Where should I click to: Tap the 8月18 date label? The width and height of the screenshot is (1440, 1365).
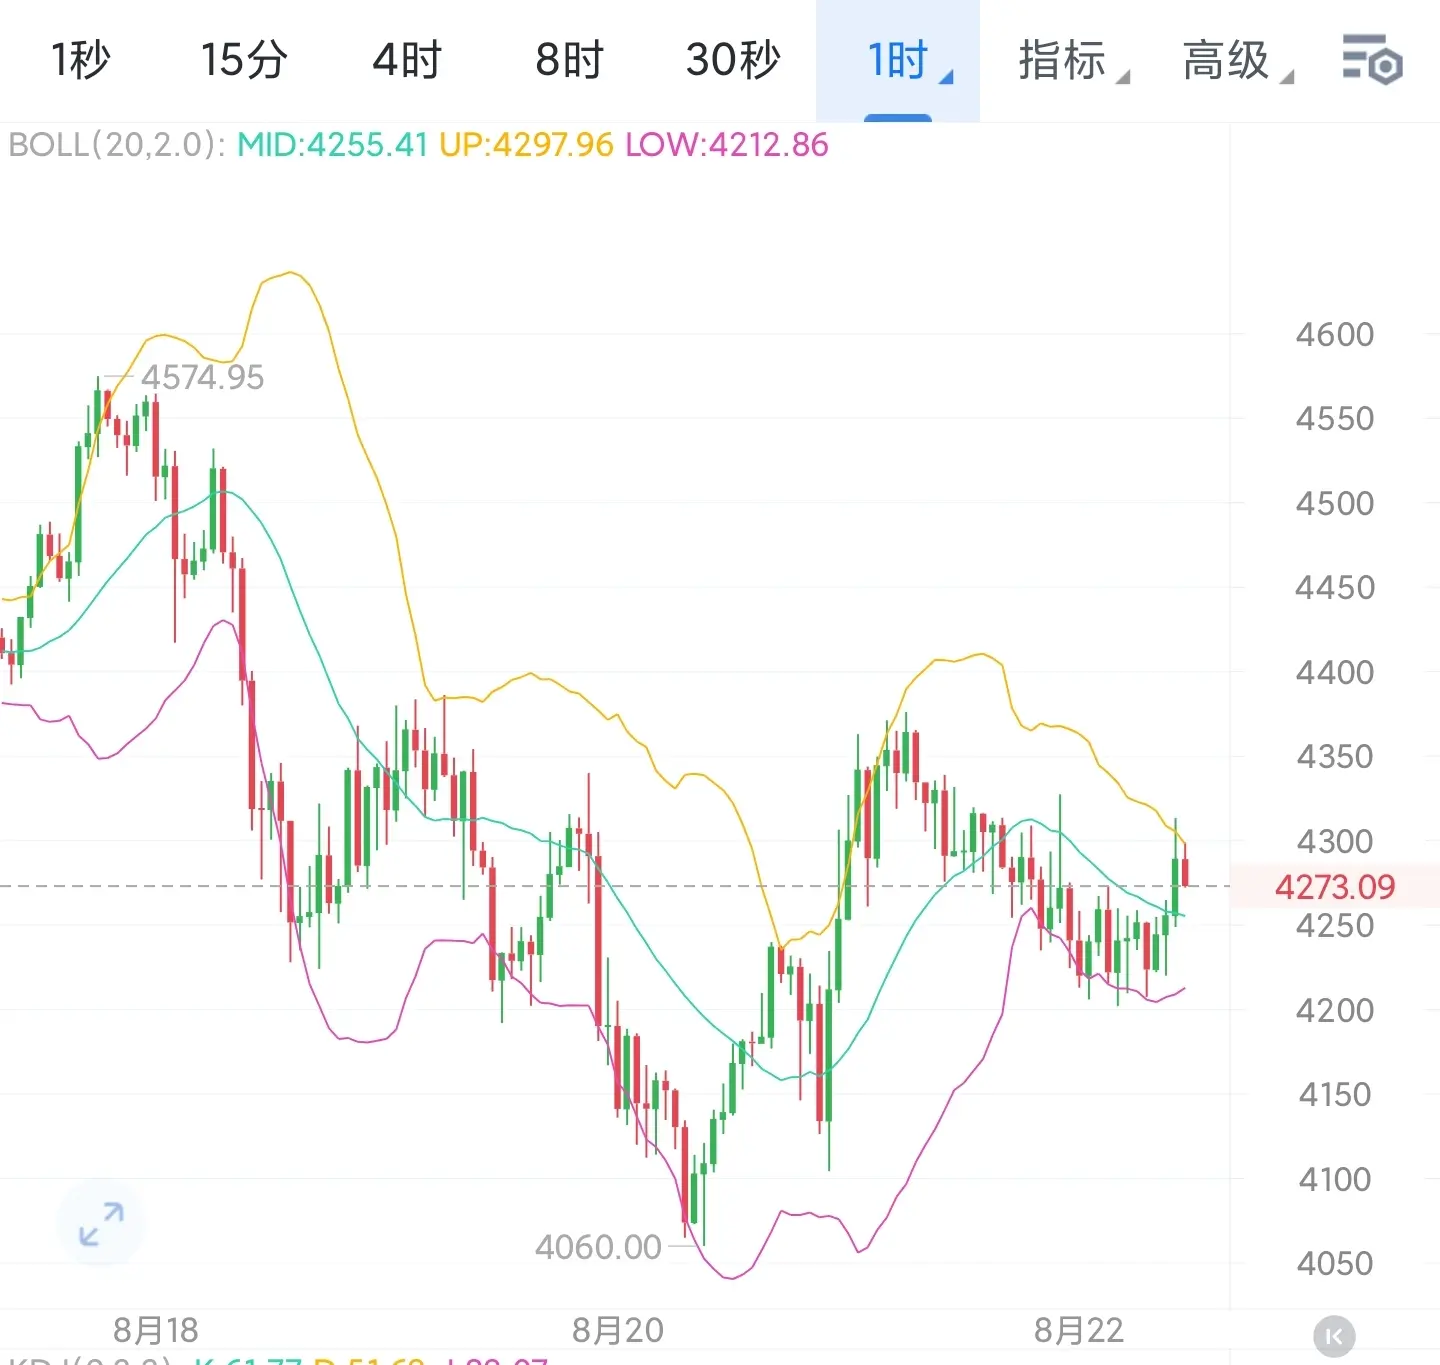point(156,1330)
